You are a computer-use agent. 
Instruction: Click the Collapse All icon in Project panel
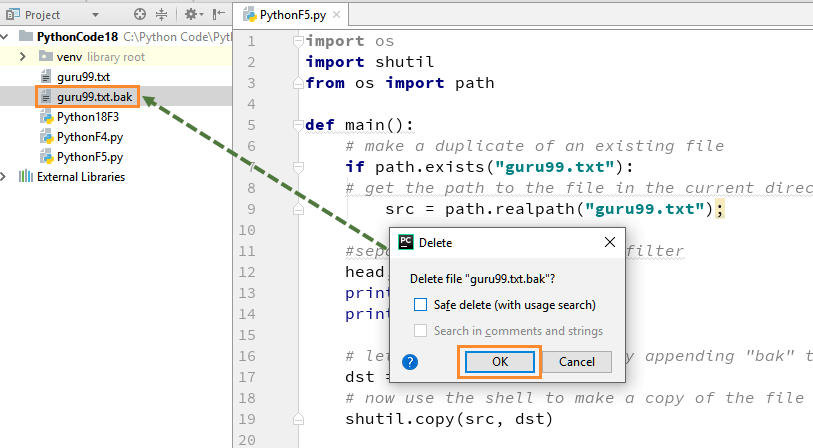[x=161, y=15]
